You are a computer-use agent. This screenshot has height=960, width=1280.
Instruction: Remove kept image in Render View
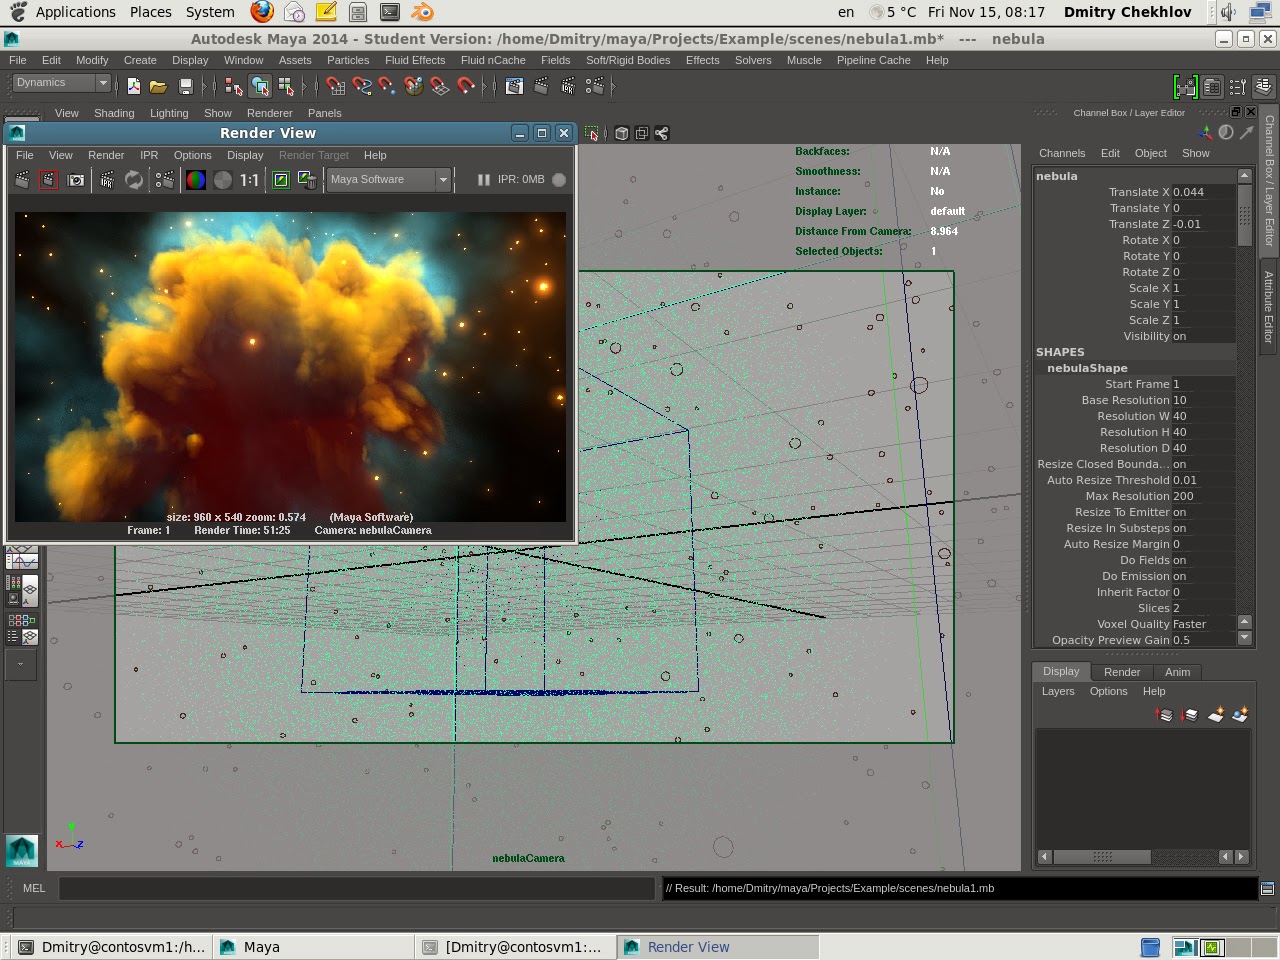pyautogui.click(x=307, y=180)
